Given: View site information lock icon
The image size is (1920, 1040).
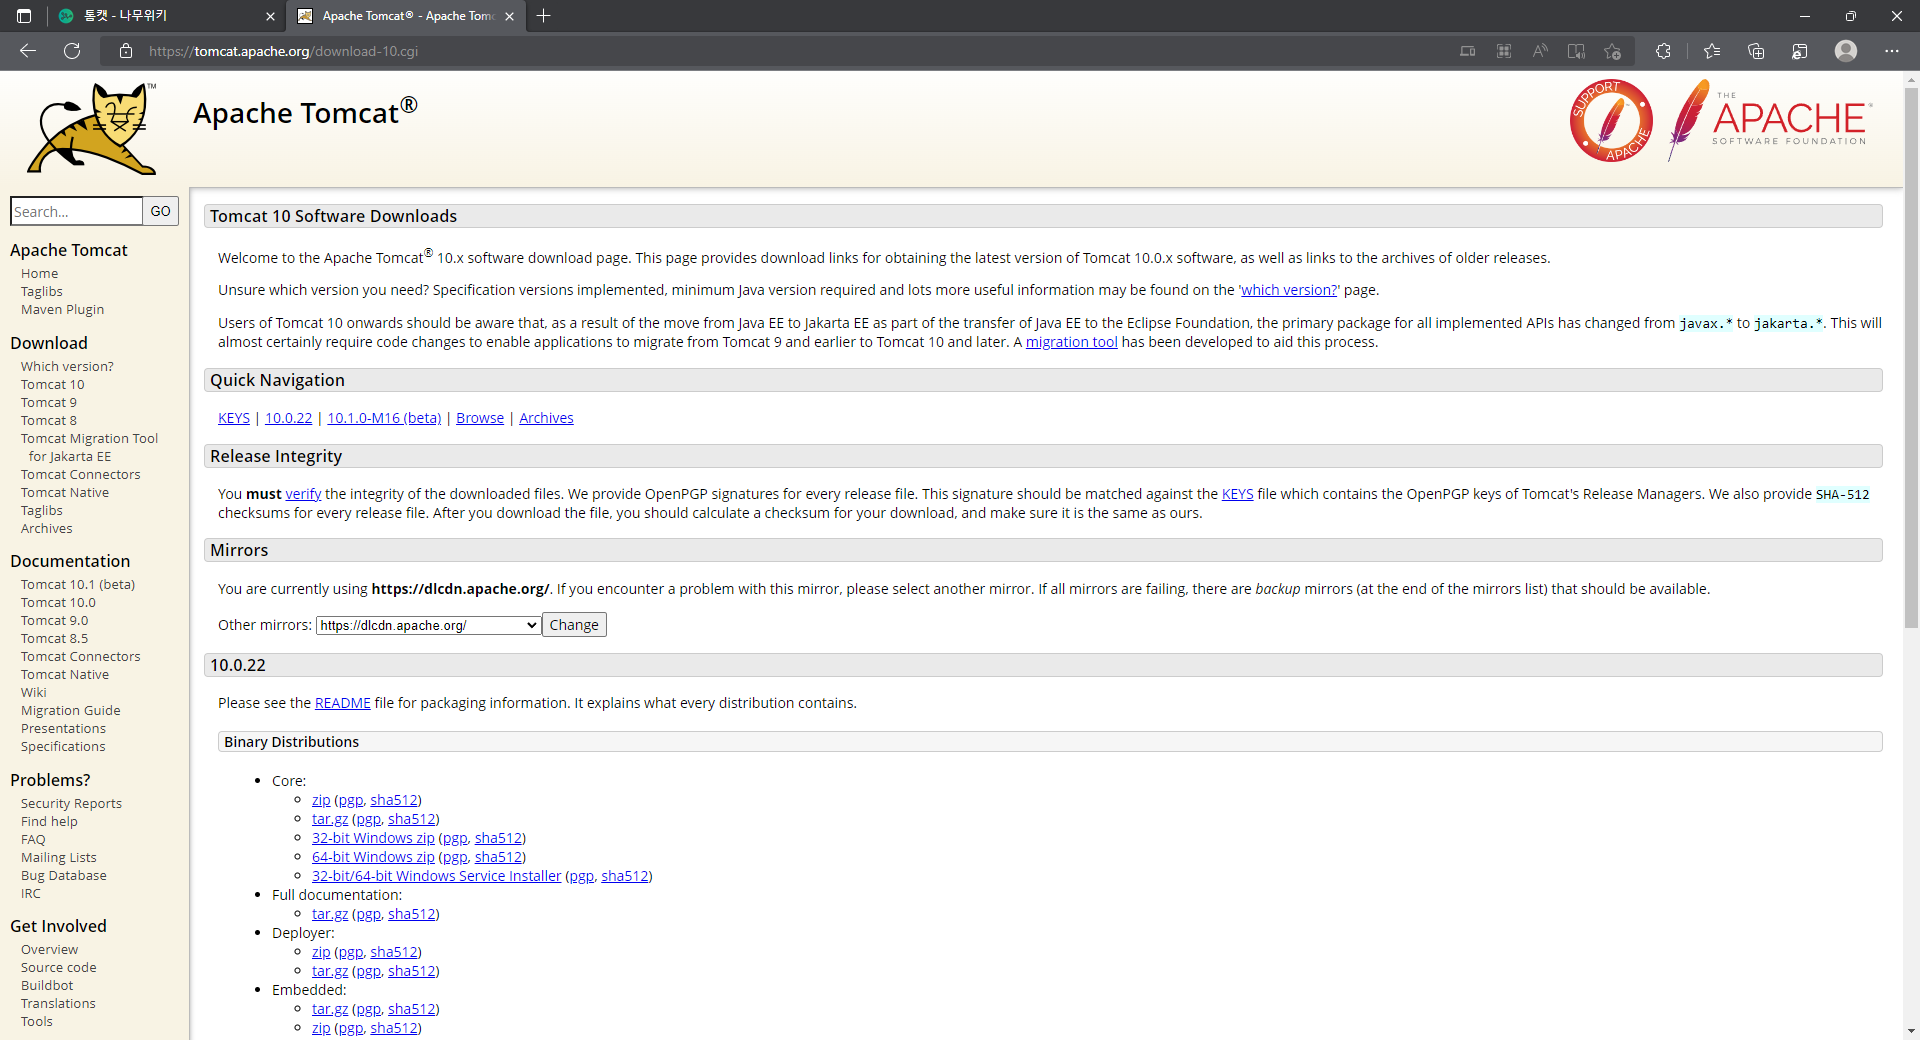Looking at the screenshot, I should pyautogui.click(x=126, y=51).
